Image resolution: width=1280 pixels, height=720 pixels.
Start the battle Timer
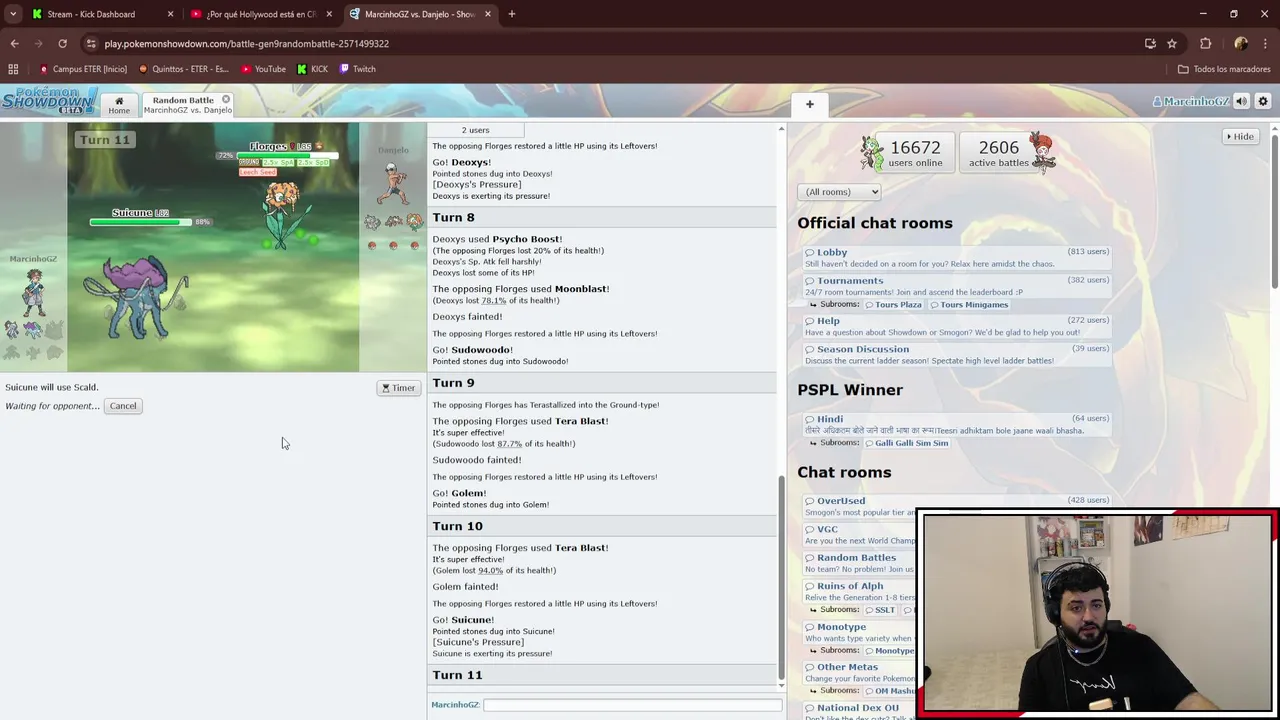click(398, 388)
